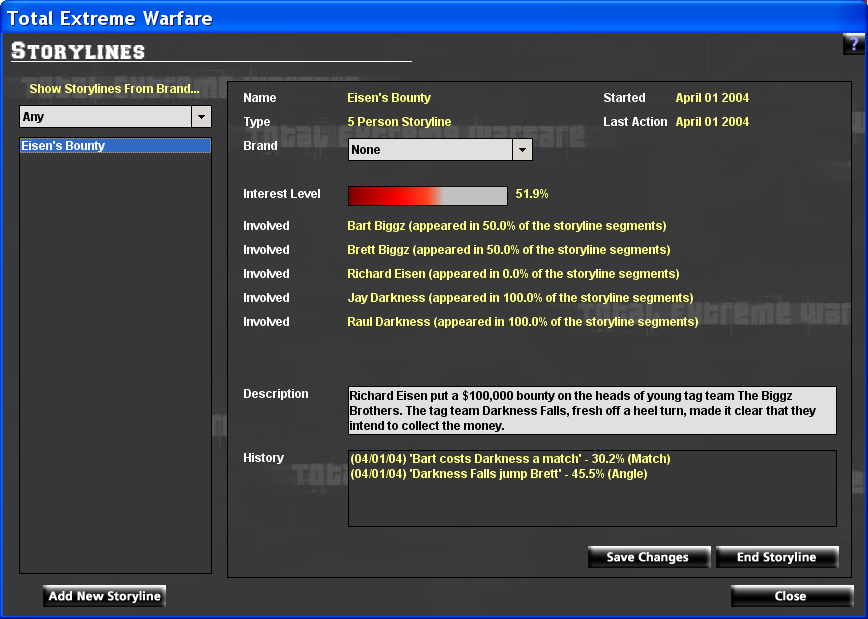Close the Storylines screen with Close button
Image resolution: width=868 pixels, height=619 pixels.
coord(789,596)
